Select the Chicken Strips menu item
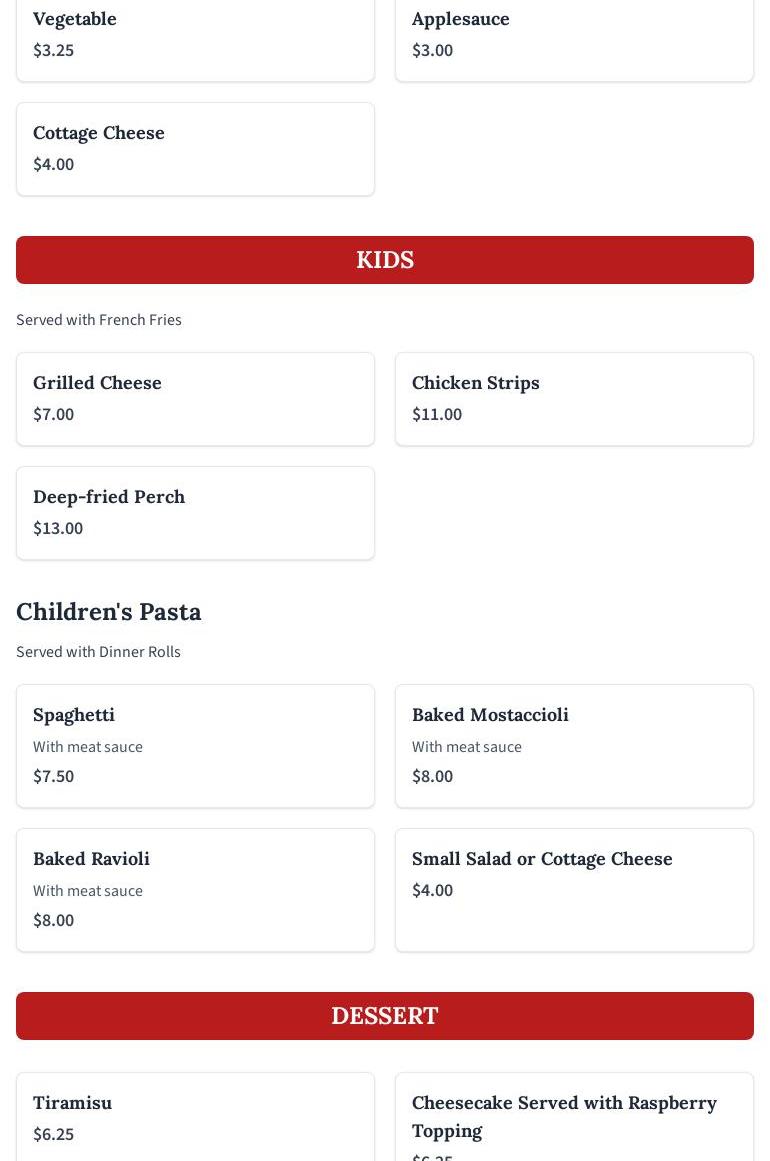The image size is (770, 1161). coord(574,398)
